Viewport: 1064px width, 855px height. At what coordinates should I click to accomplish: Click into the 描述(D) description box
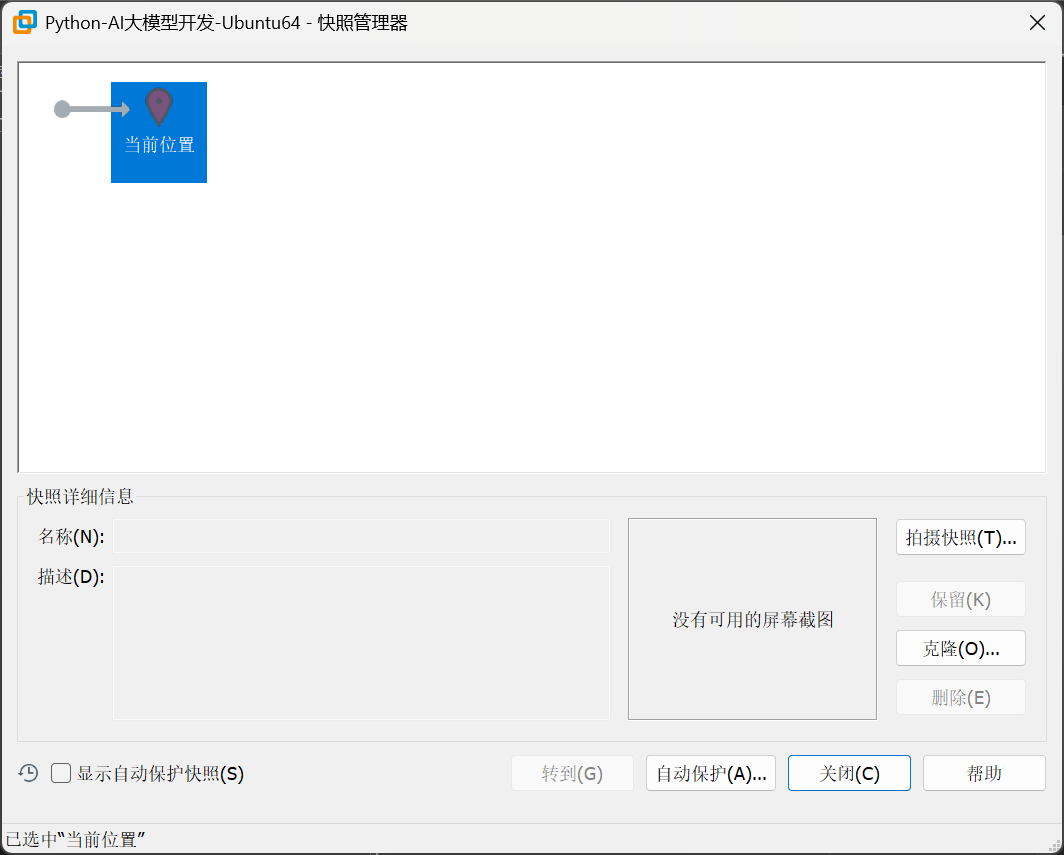(361, 643)
